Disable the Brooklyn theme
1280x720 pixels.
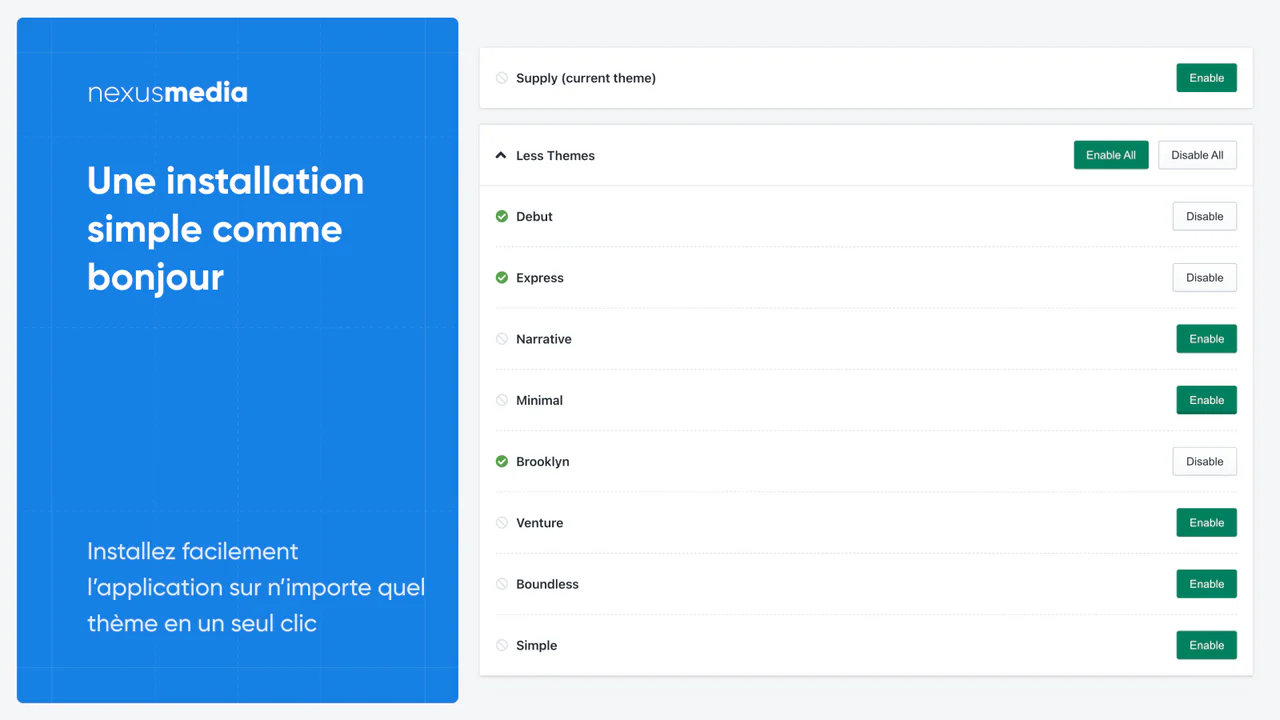tap(1204, 461)
